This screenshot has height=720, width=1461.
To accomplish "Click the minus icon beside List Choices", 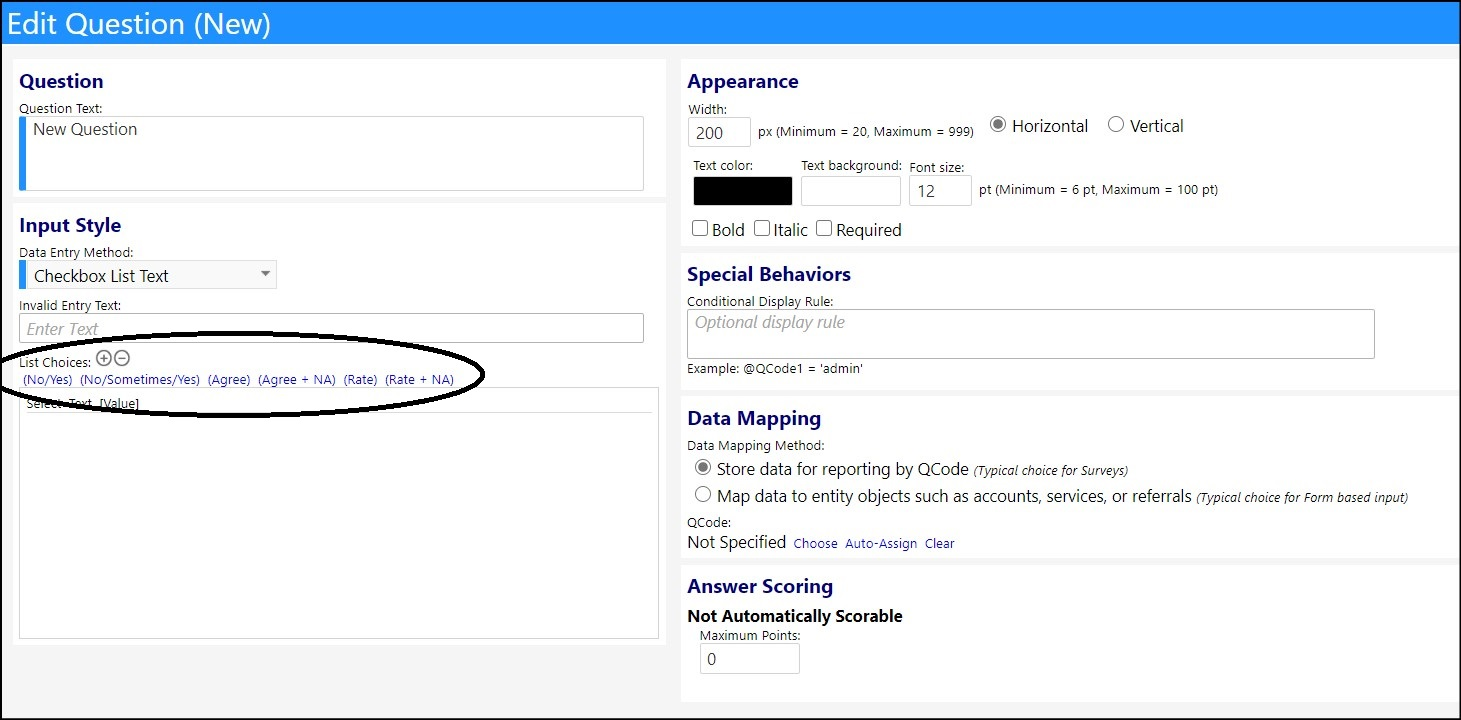I will pos(122,359).
